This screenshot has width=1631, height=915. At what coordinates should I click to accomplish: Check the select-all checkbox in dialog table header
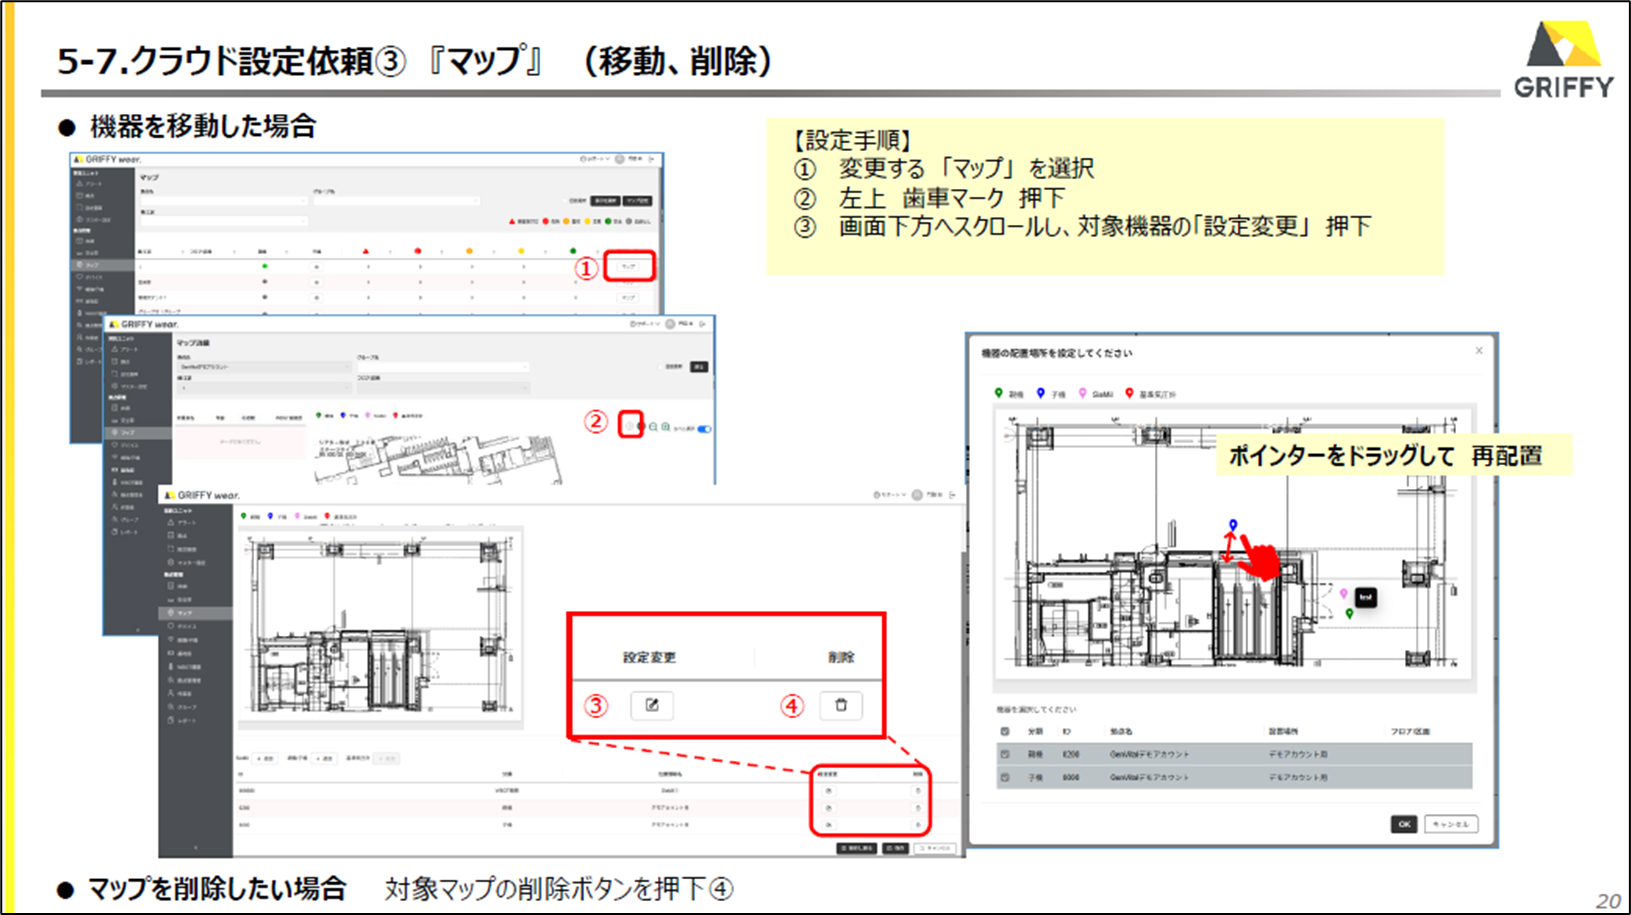1005,731
